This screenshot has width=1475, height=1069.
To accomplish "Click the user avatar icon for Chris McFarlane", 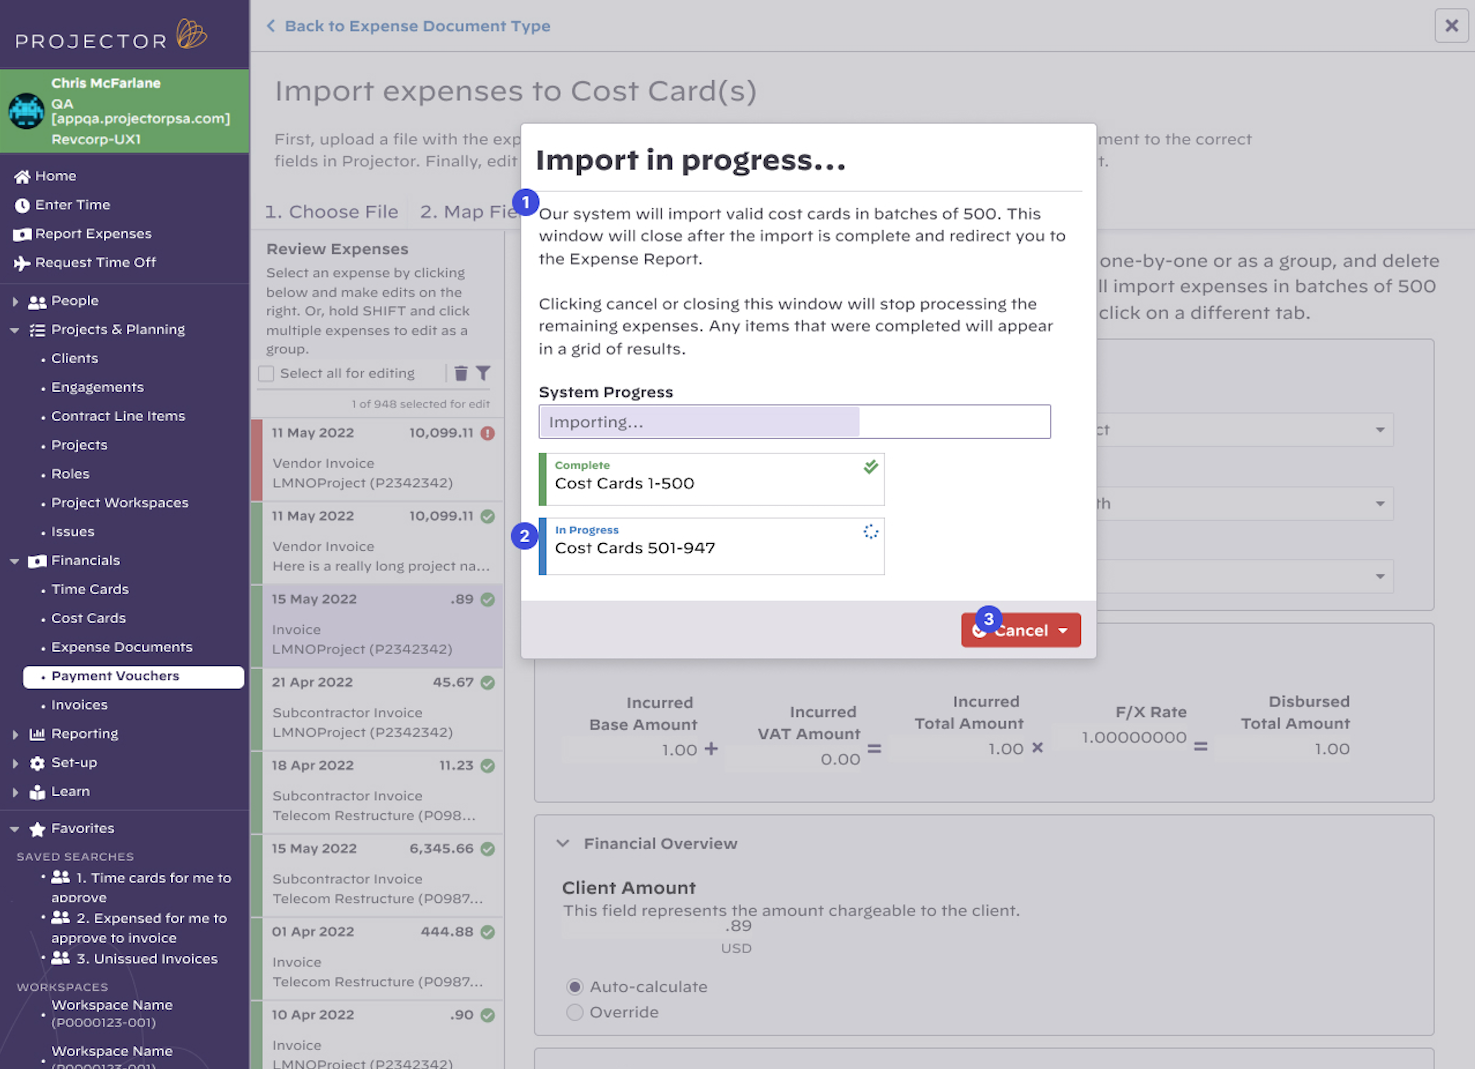I will 26,111.
